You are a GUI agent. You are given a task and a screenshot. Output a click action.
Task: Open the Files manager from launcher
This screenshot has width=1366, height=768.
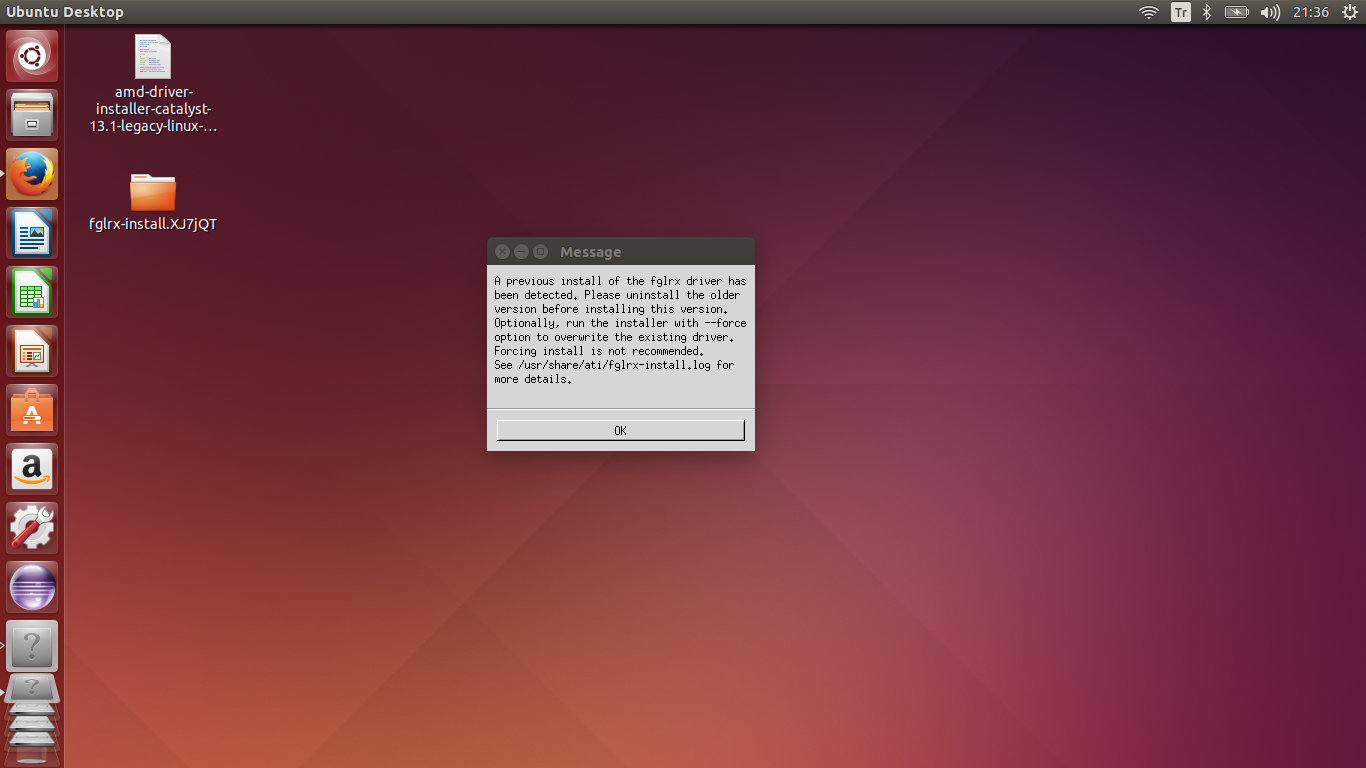point(32,115)
